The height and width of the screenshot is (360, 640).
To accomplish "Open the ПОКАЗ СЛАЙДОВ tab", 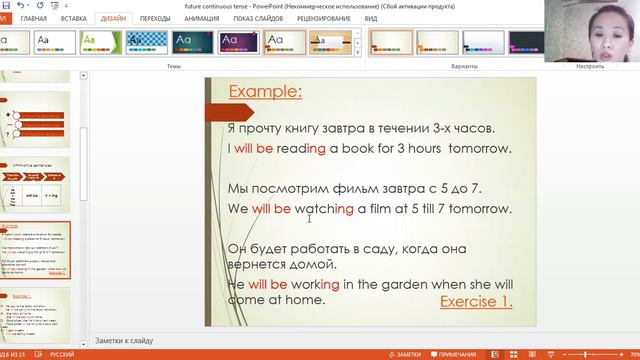I will tap(258, 19).
